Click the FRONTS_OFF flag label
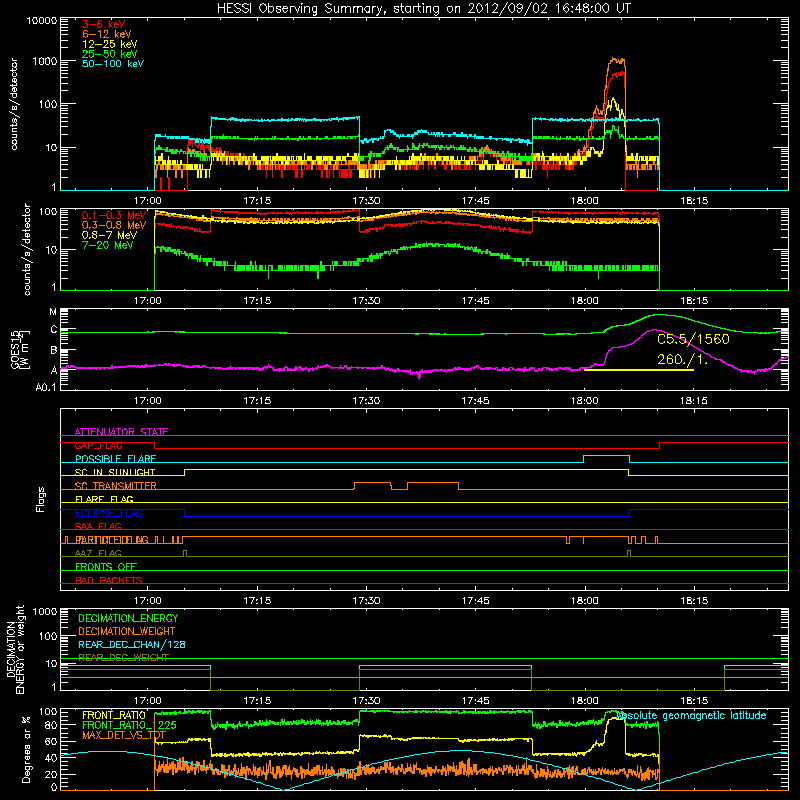The image size is (800, 800). pyautogui.click(x=106, y=566)
